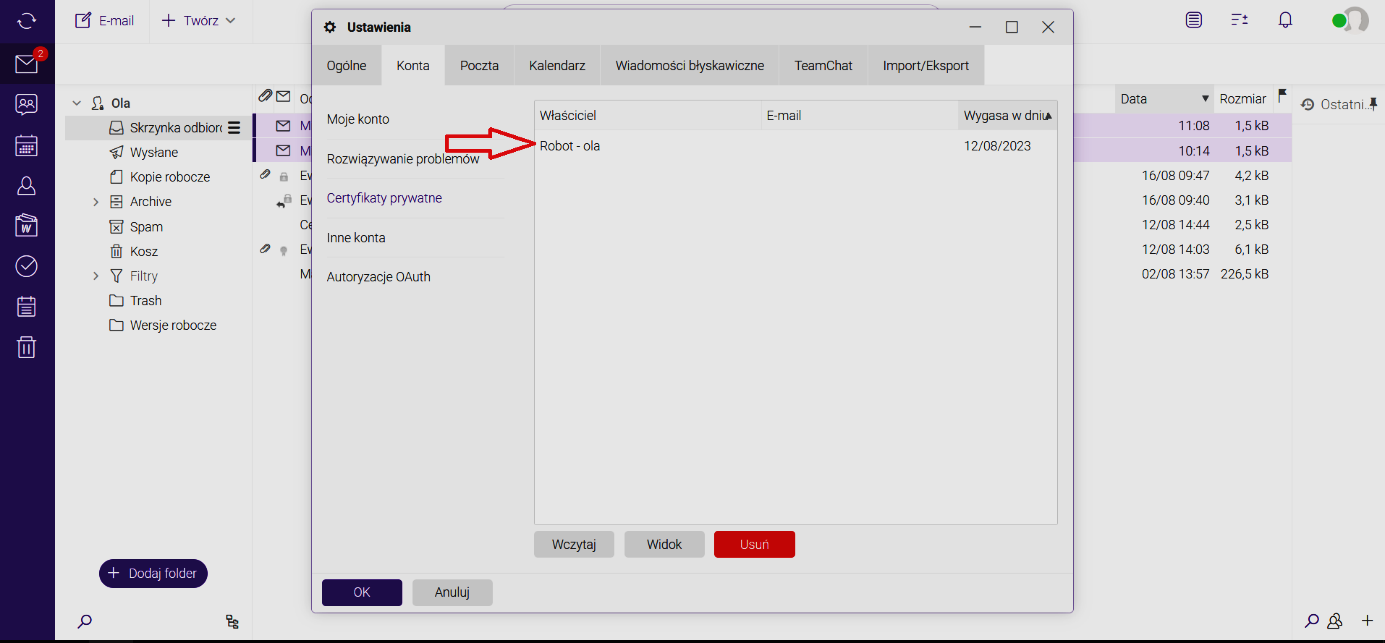
Task: Sort by Wygasa w dniu column header
Action: 1006,116
